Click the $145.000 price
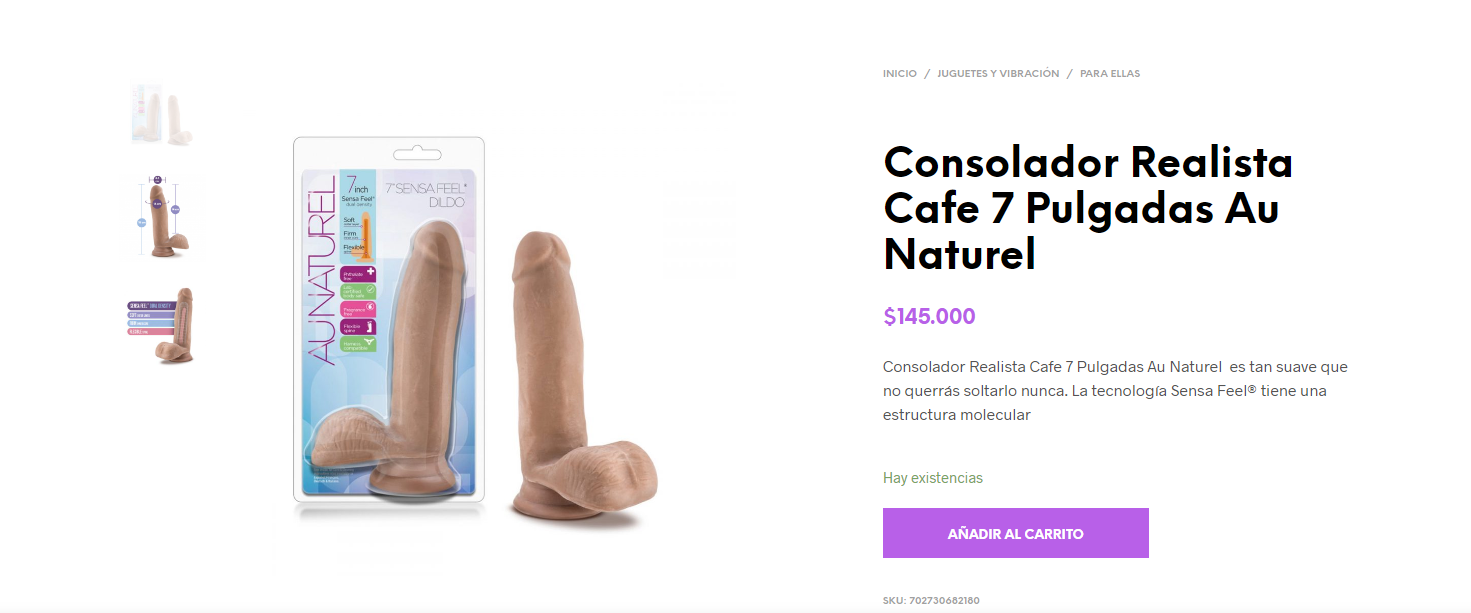 coord(929,317)
